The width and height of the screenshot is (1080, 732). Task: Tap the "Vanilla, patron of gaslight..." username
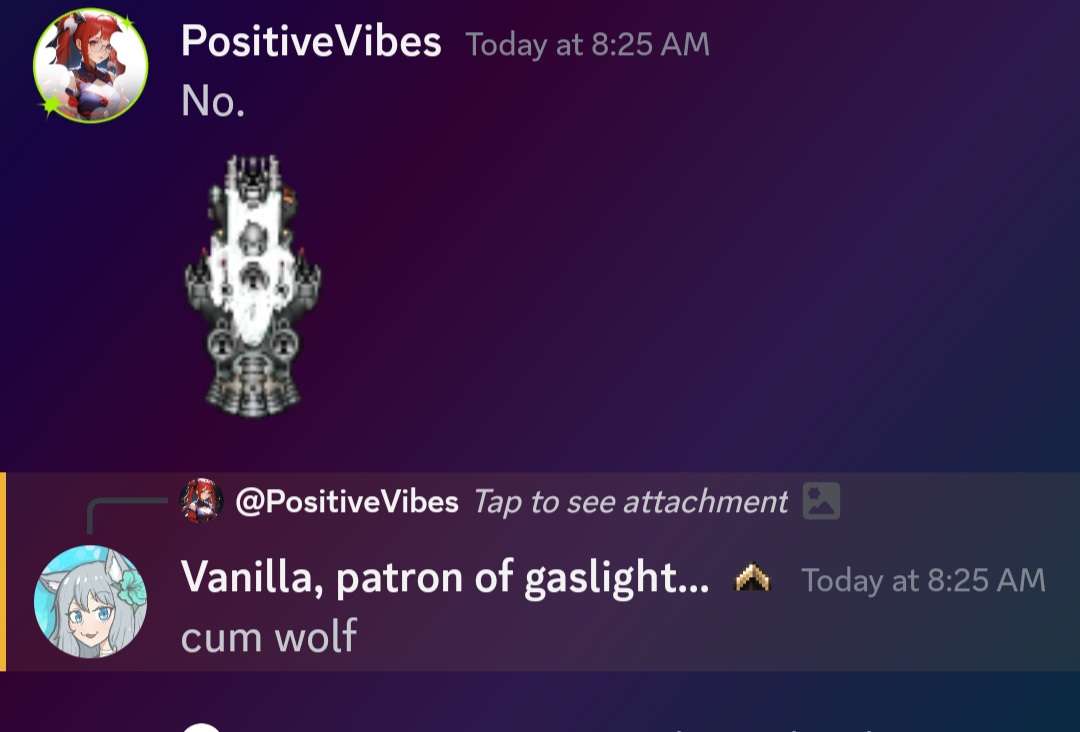click(445, 578)
